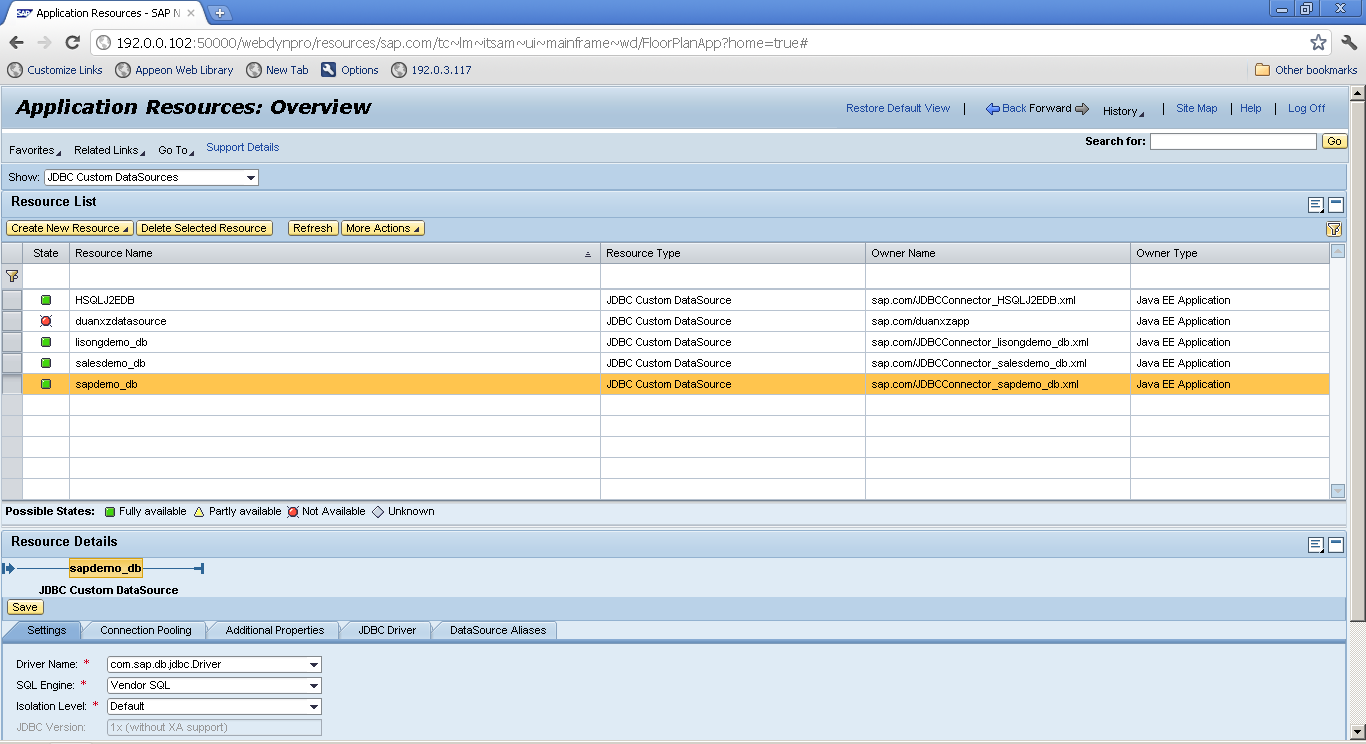Focus the Search for input field
The image size is (1366, 744).
(x=1233, y=141)
